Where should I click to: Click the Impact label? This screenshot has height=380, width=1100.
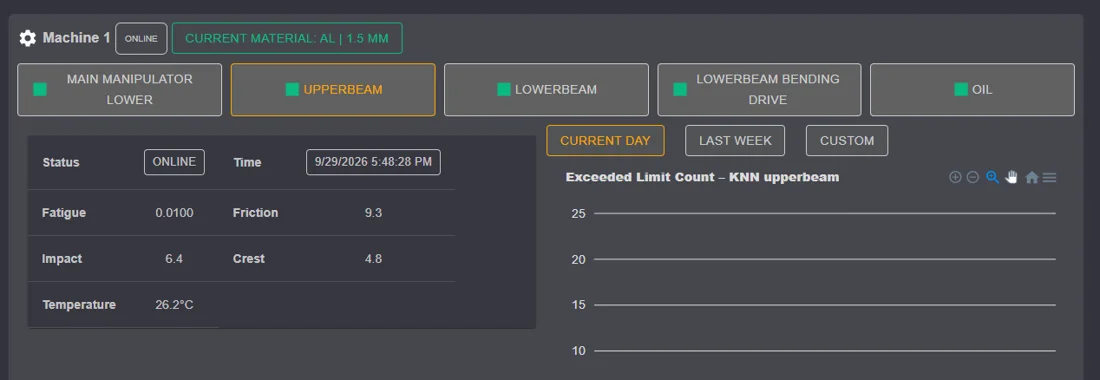(x=62, y=259)
